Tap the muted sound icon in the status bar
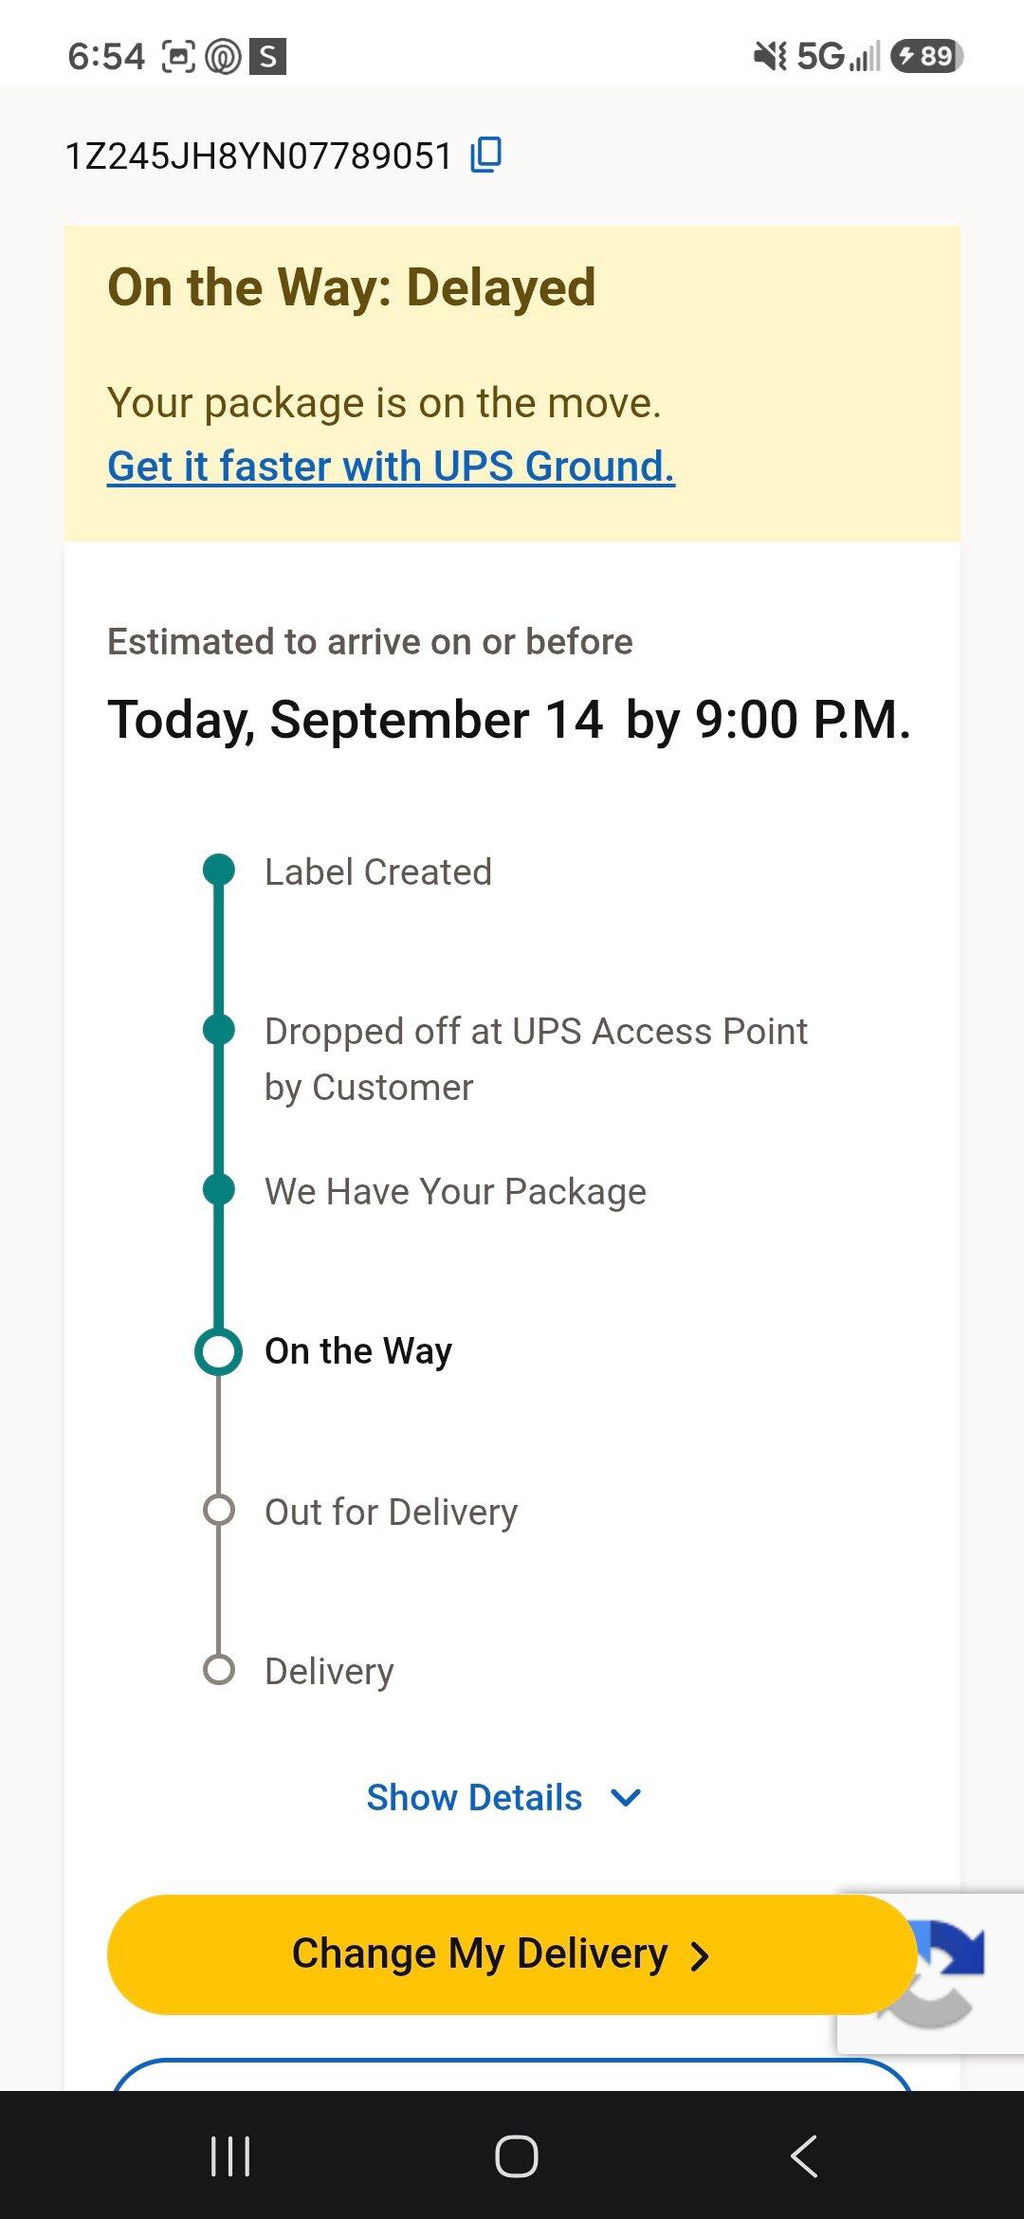 click(771, 56)
